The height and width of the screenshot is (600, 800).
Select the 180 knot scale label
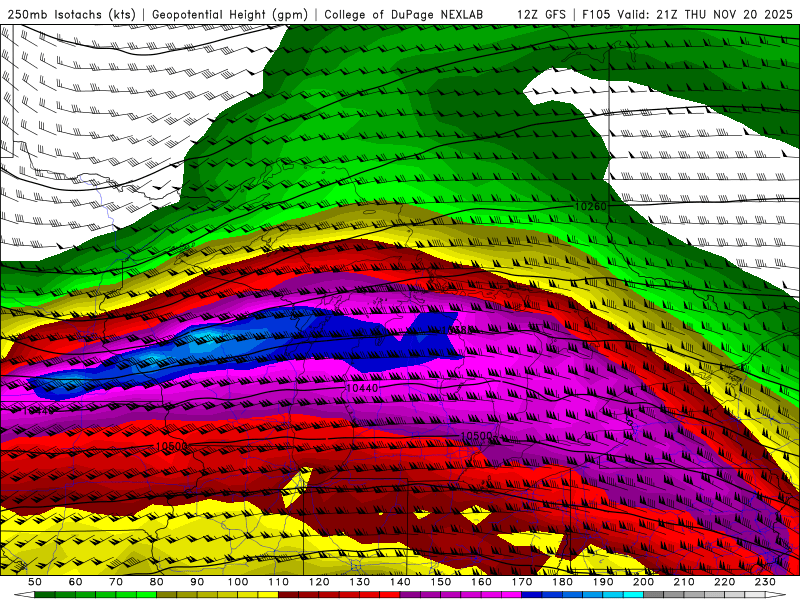(562, 582)
